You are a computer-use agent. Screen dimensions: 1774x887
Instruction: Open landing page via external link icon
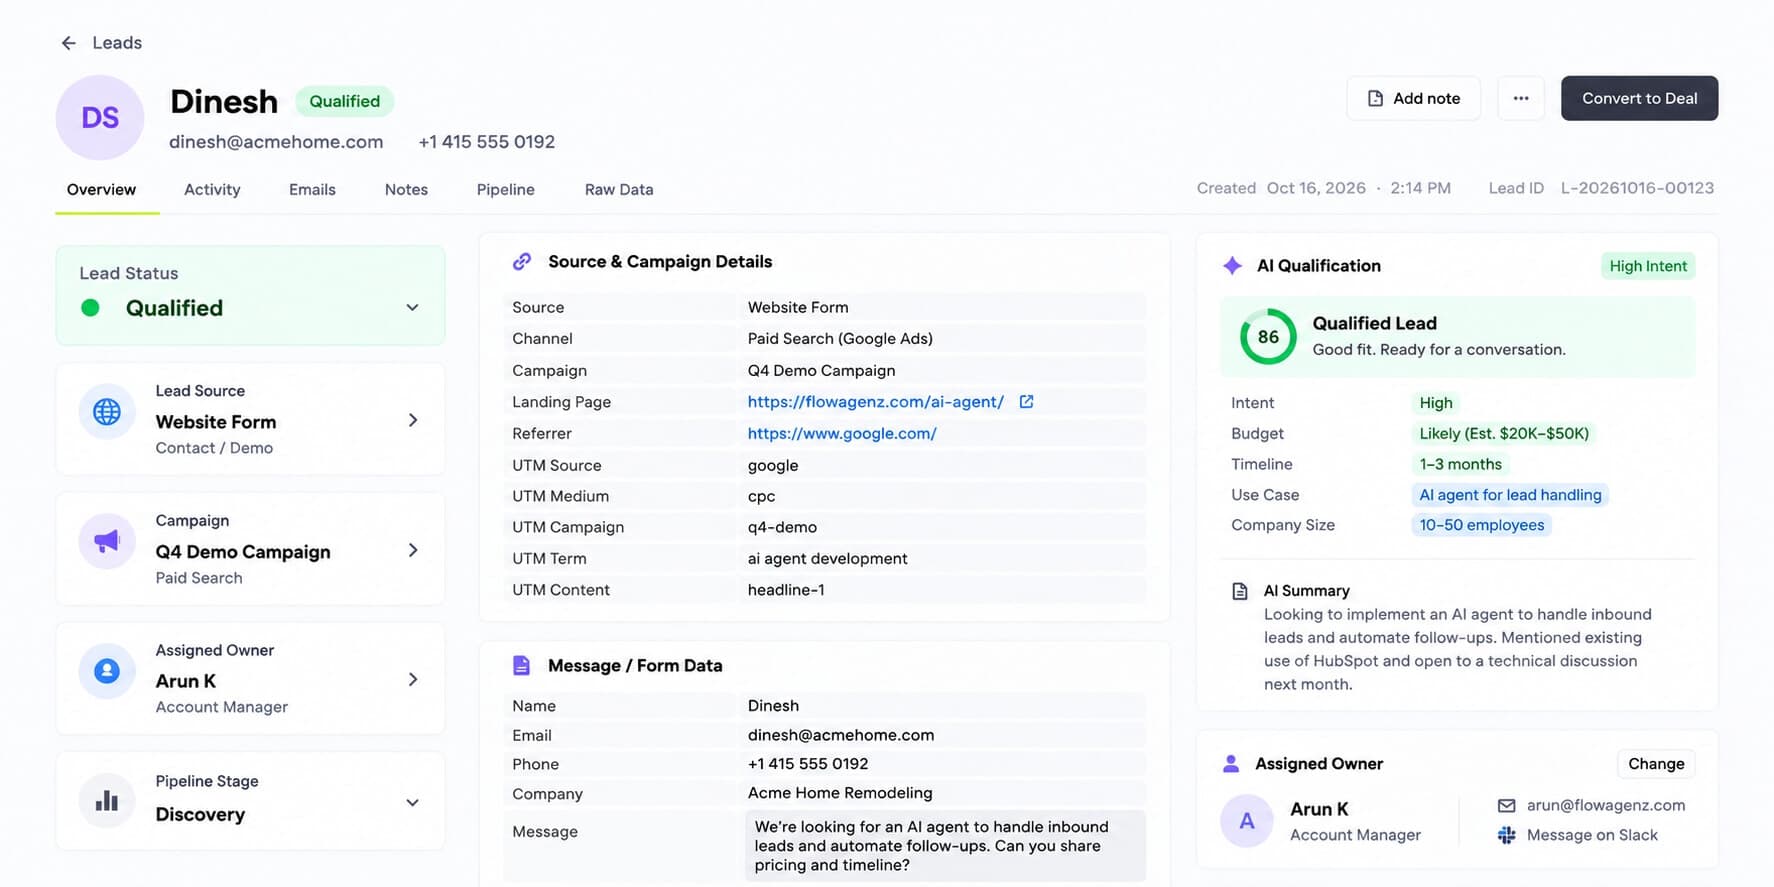[x=1026, y=401]
